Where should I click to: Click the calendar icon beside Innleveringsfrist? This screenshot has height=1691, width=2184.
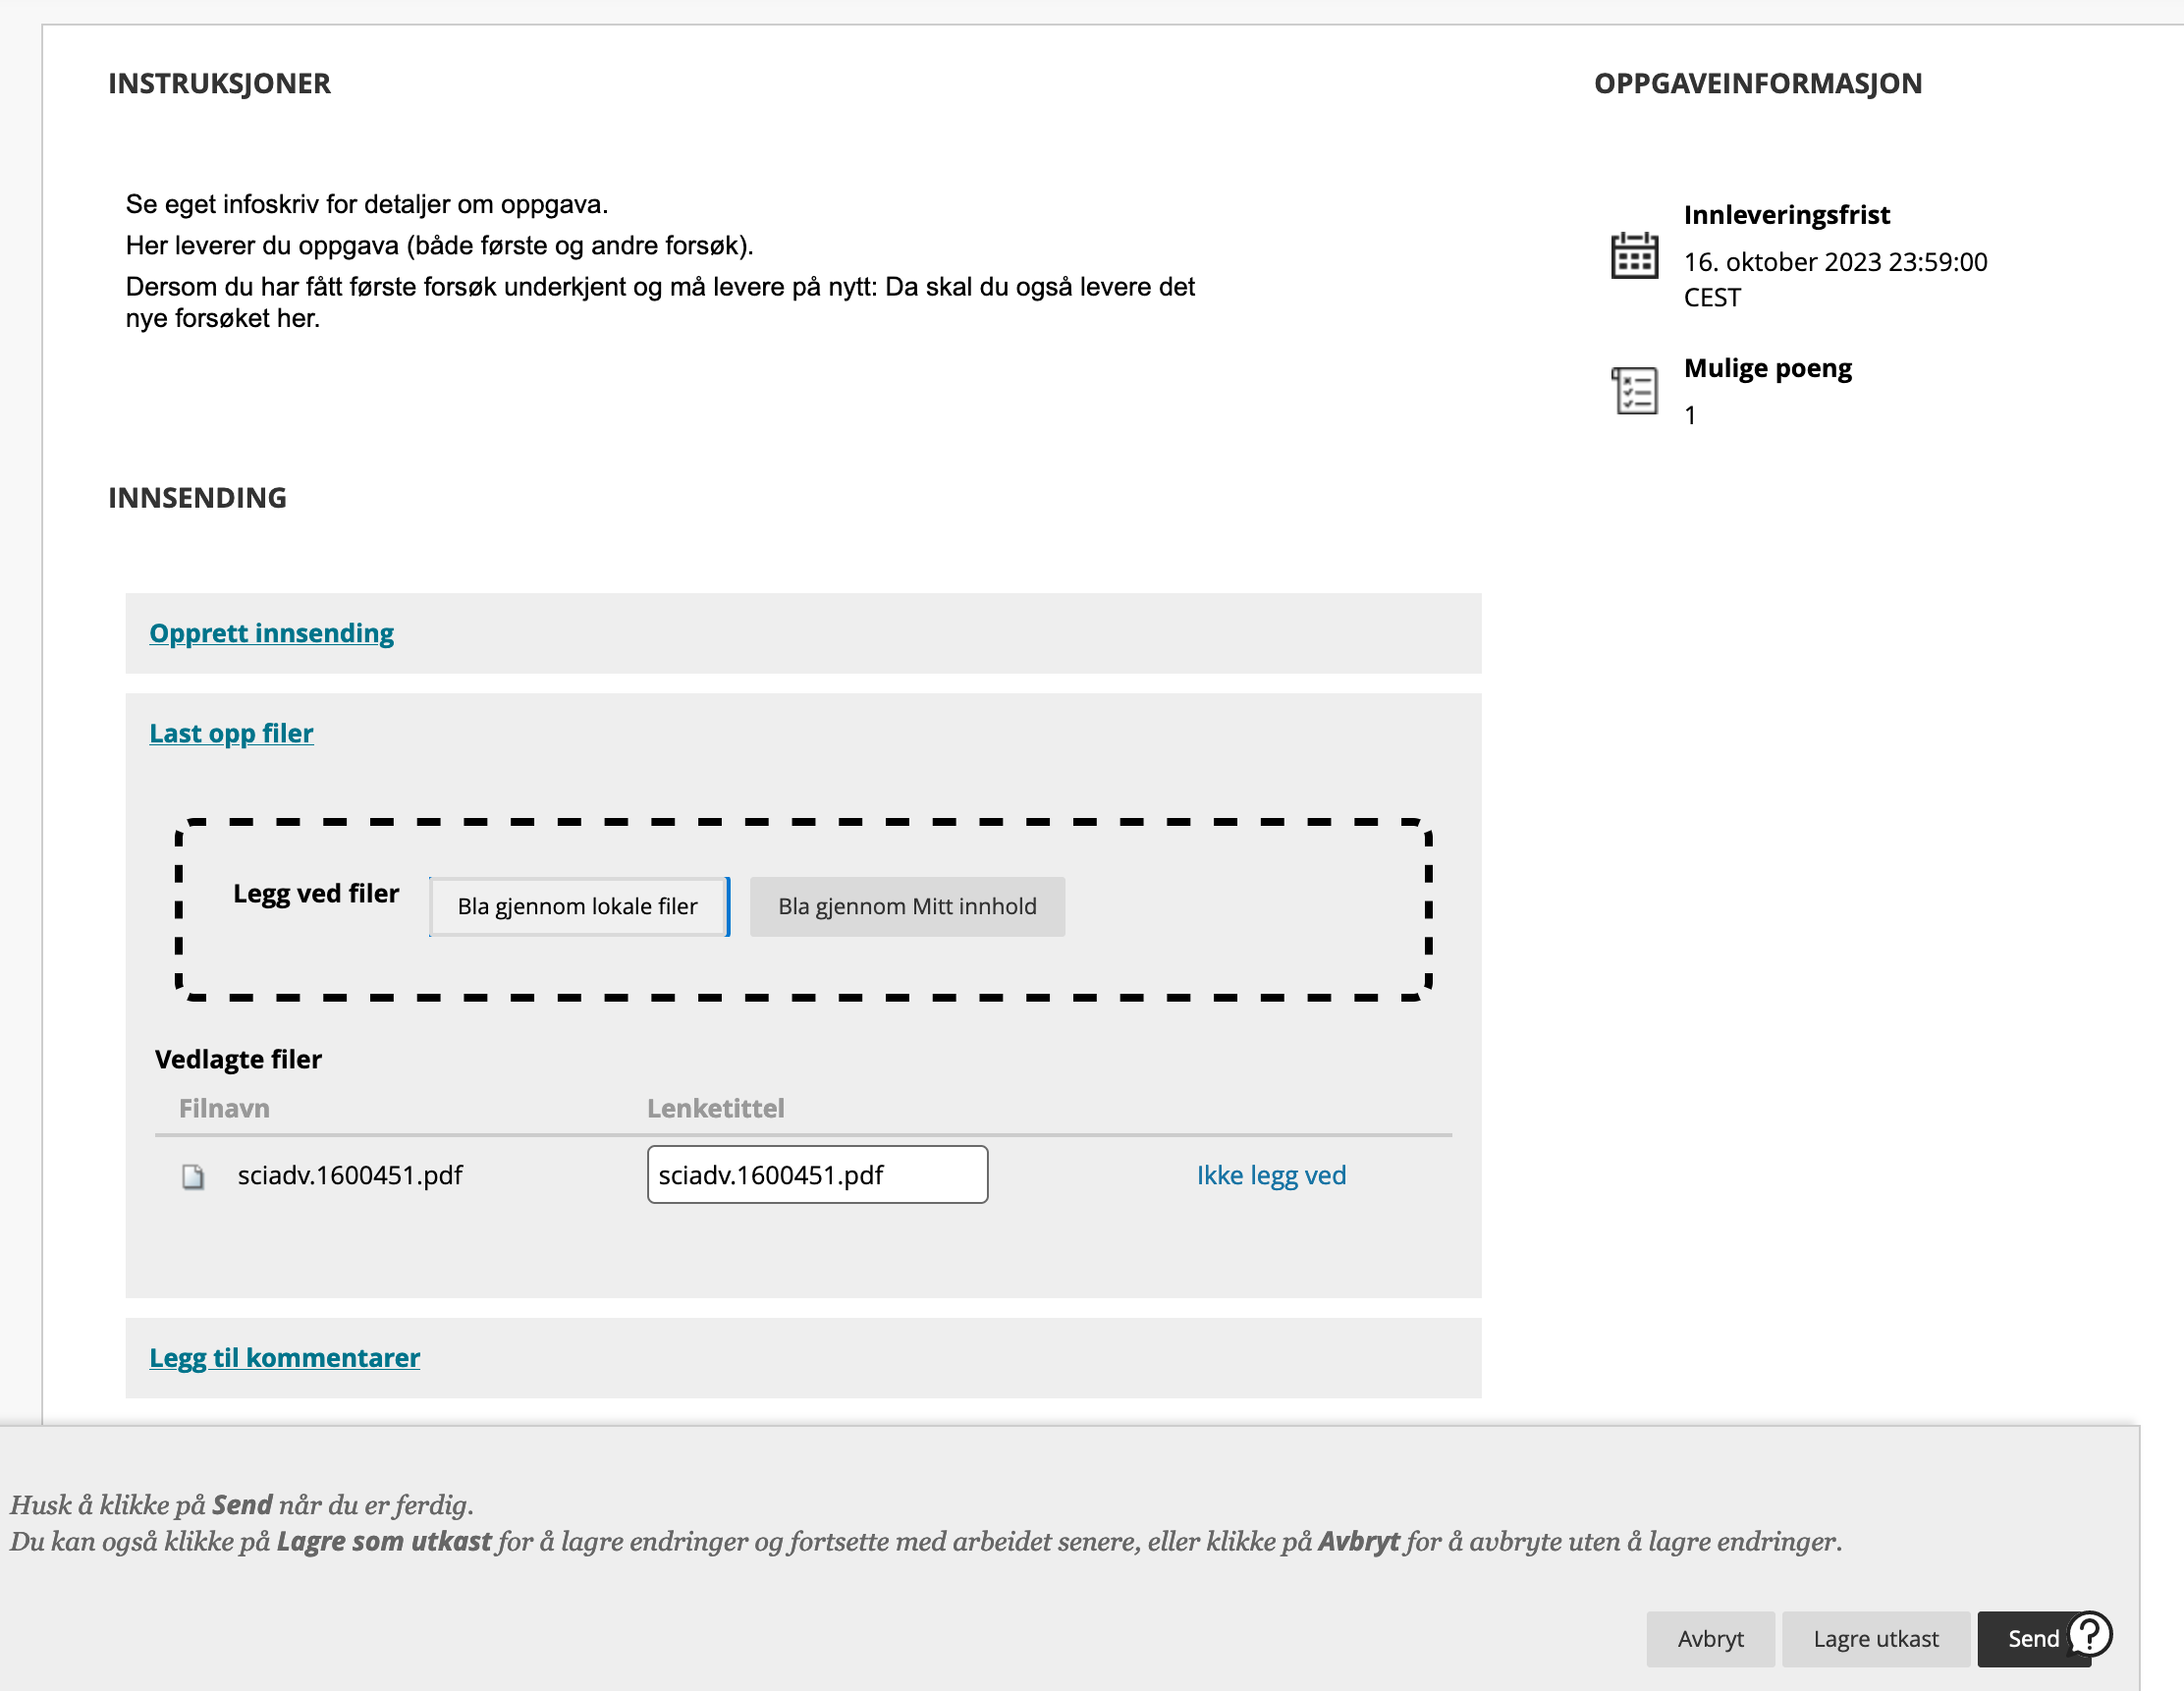pos(1634,255)
